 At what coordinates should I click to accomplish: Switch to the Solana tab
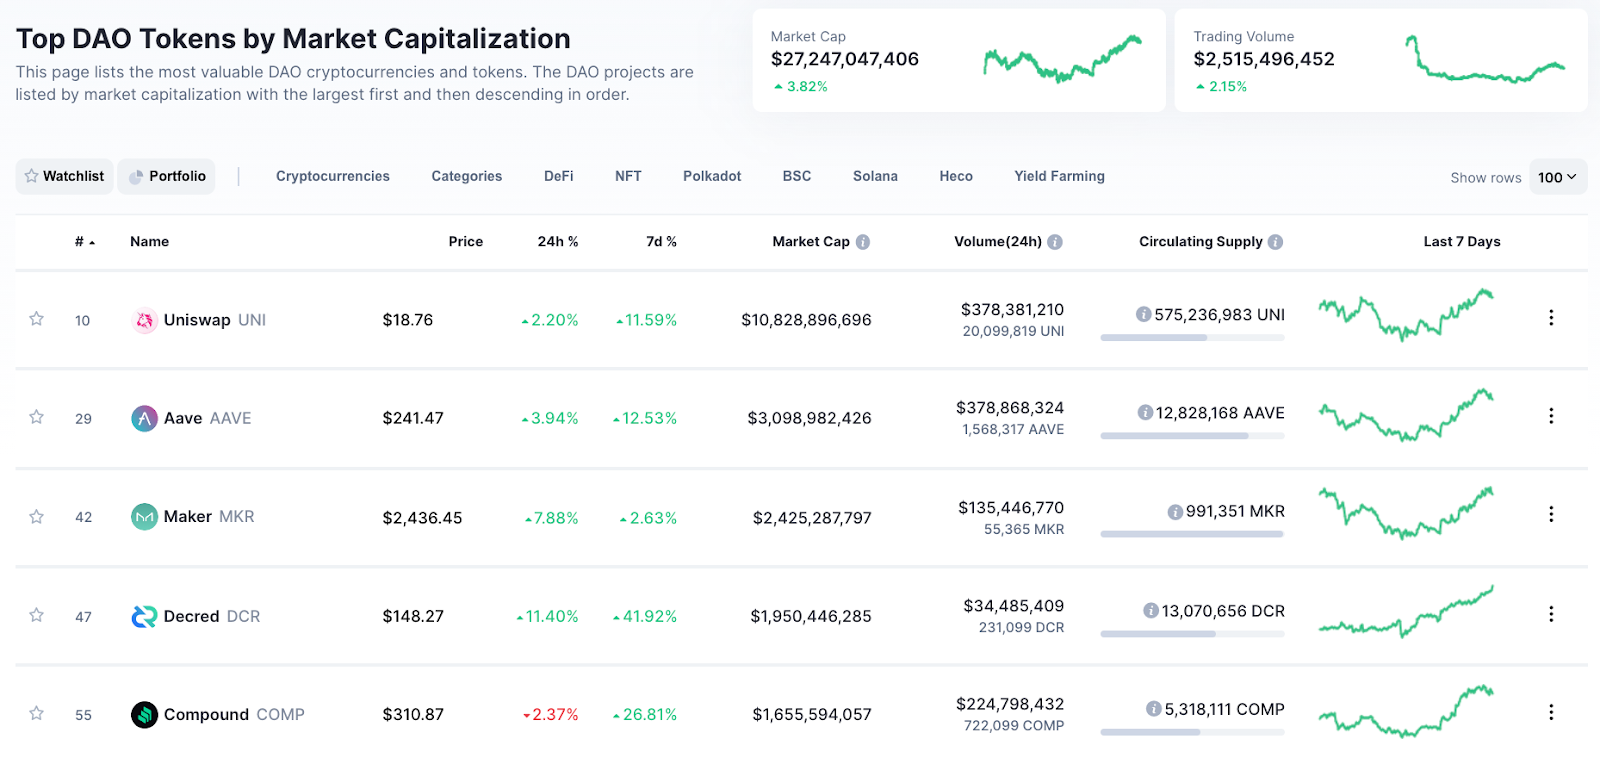pos(875,176)
